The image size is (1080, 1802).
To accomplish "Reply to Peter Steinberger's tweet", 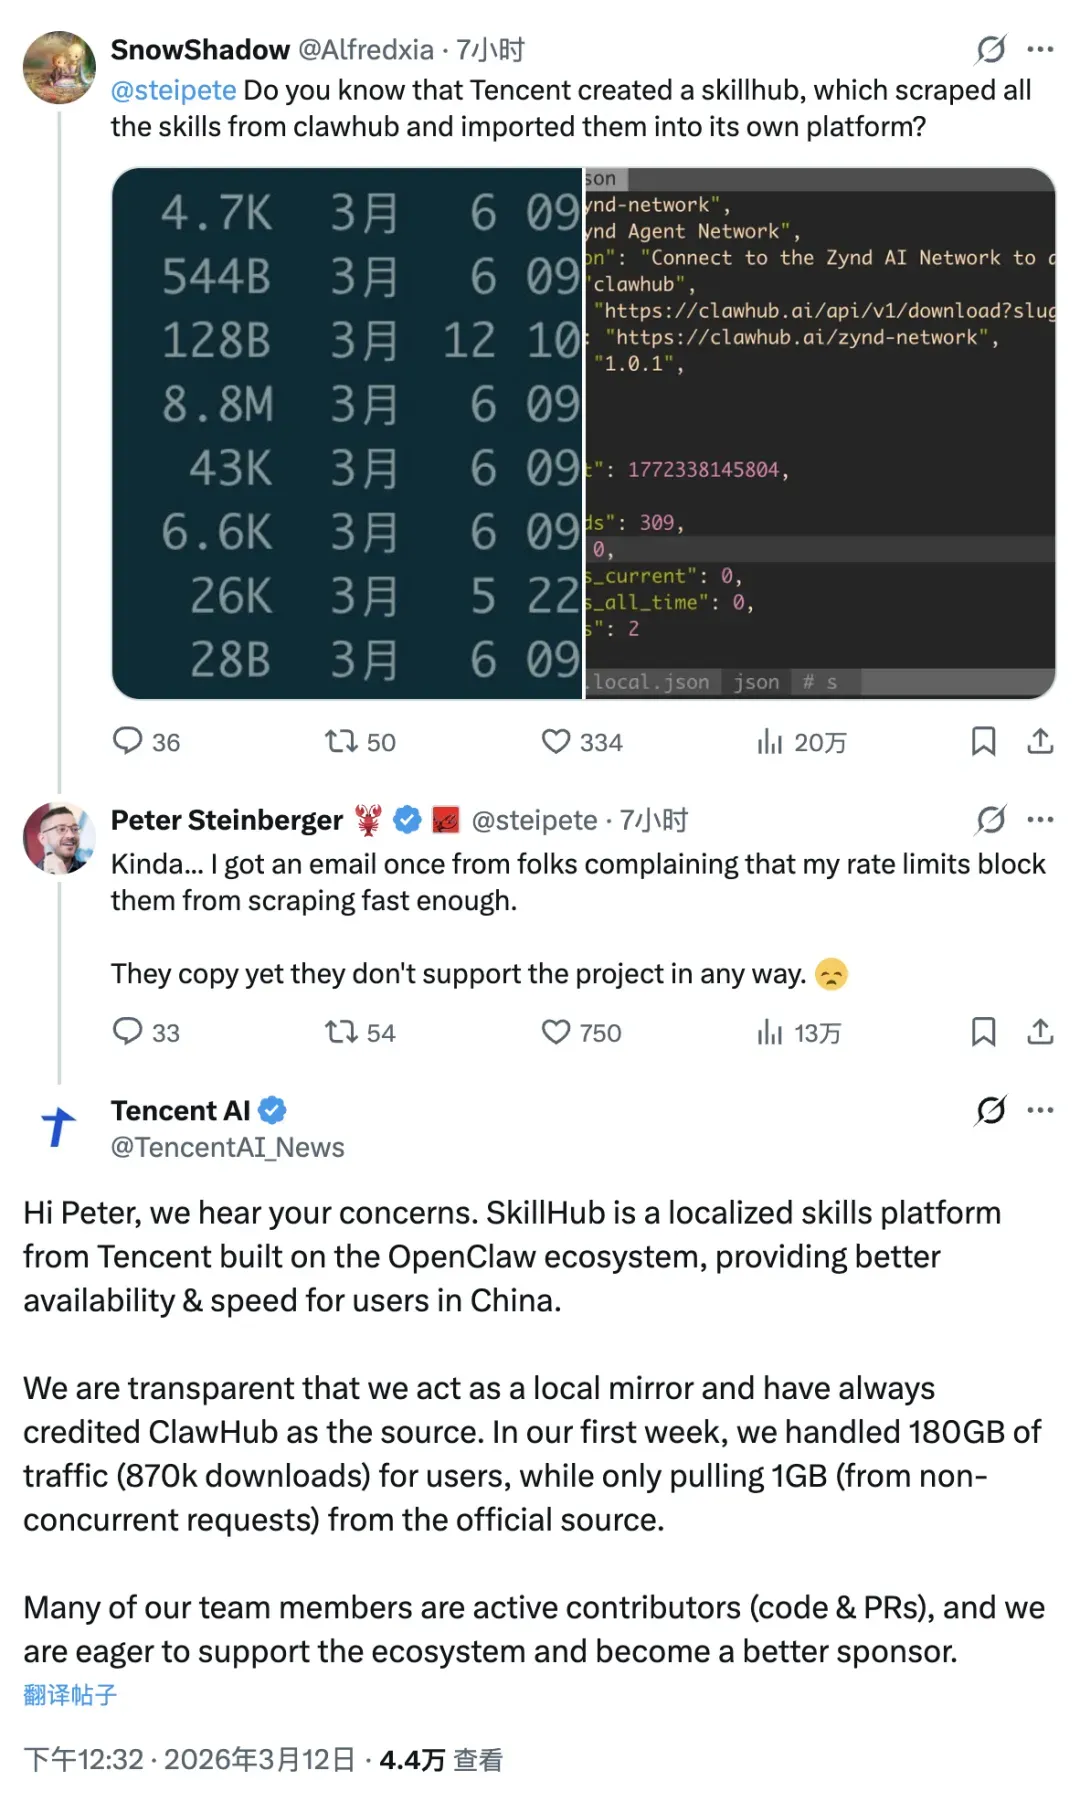I will pos(128,1031).
